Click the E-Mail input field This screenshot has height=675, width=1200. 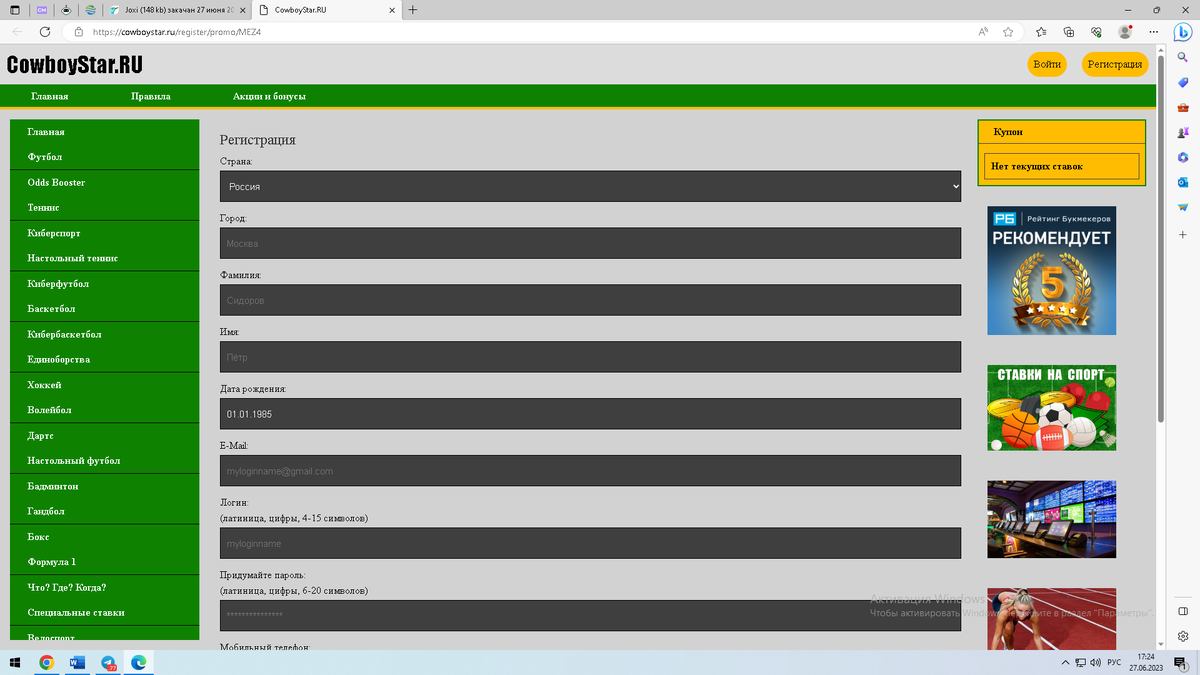(x=590, y=471)
